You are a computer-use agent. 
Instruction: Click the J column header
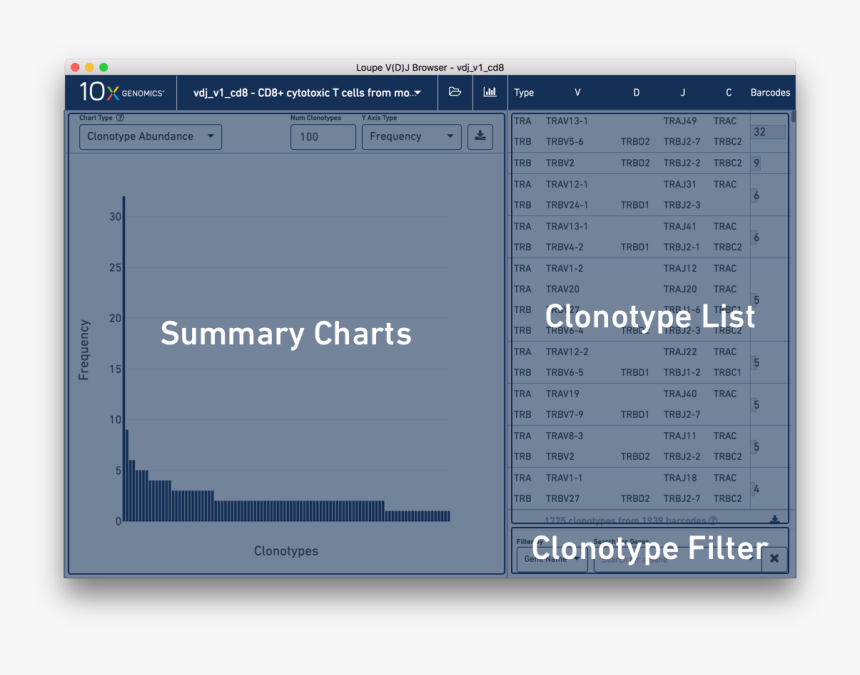(683, 93)
